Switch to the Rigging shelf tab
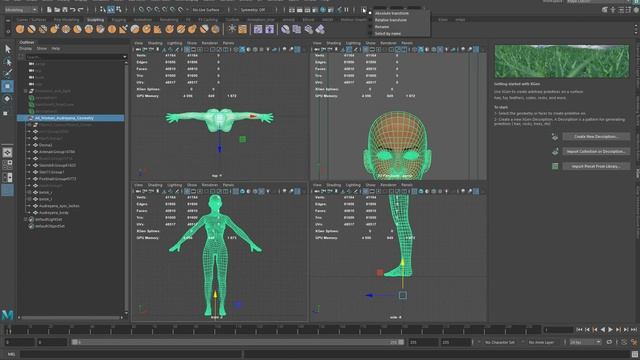 click(119, 20)
